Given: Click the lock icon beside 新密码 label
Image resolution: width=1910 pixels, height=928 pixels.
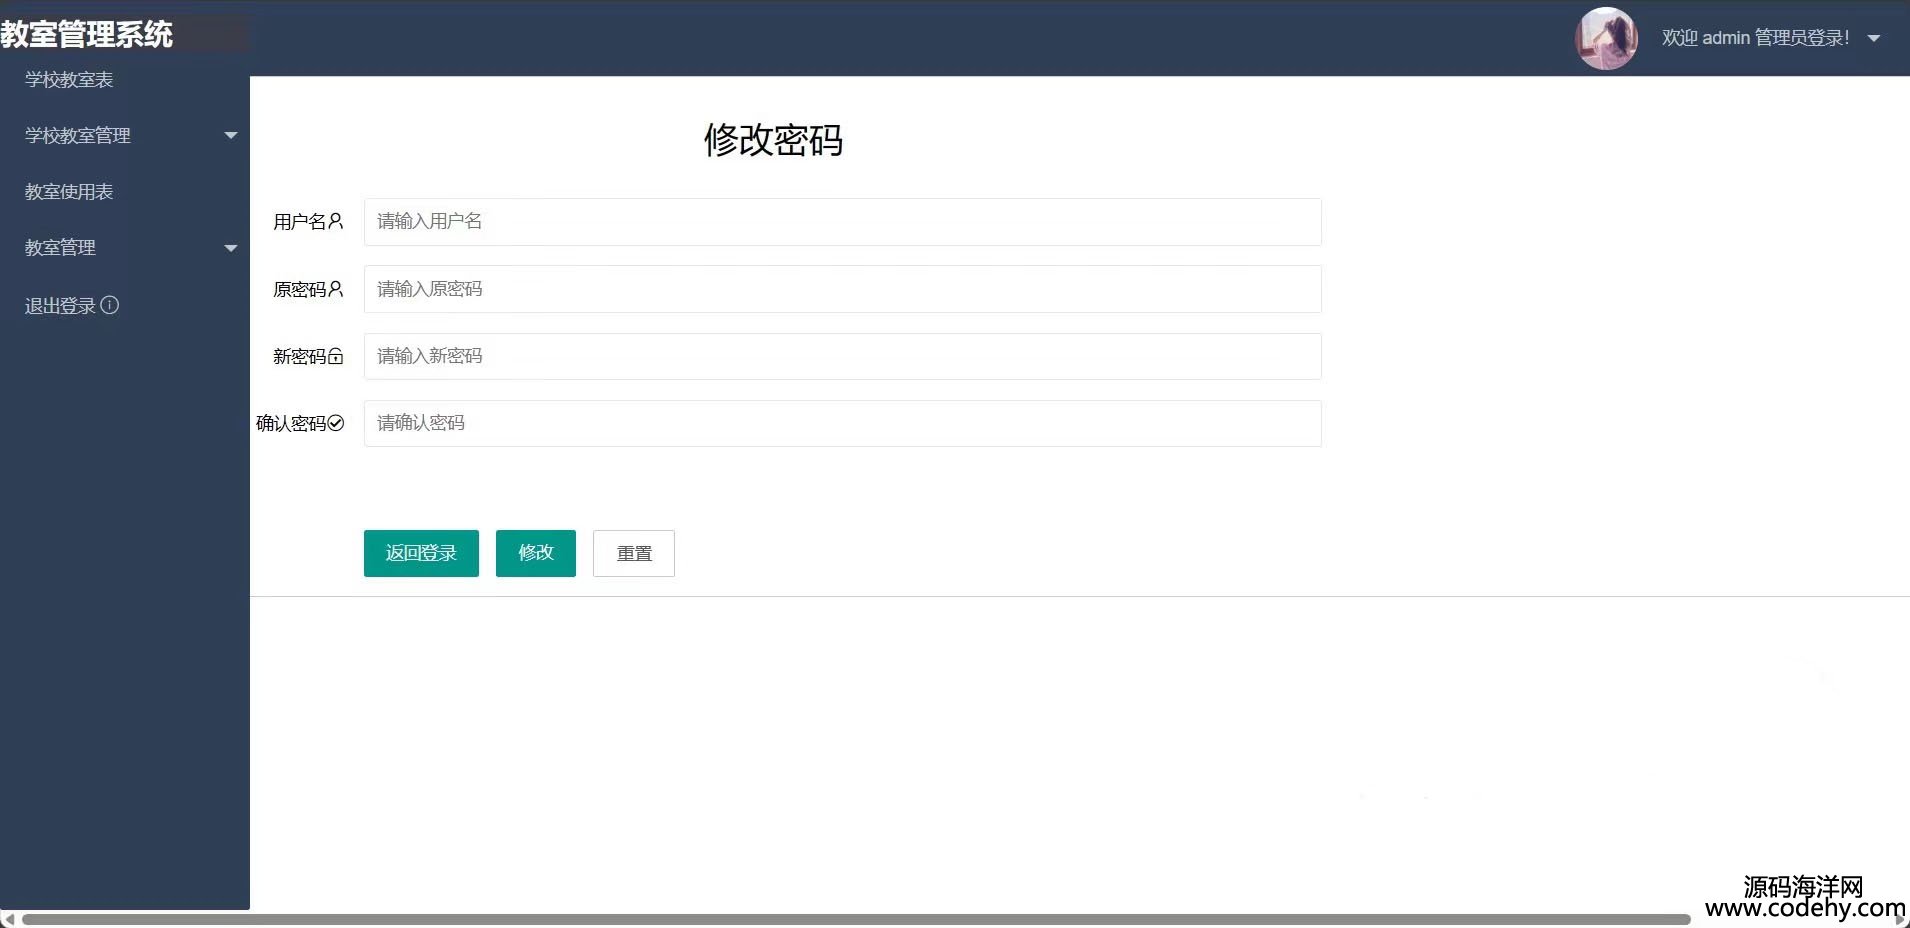Looking at the screenshot, I should click(336, 356).
